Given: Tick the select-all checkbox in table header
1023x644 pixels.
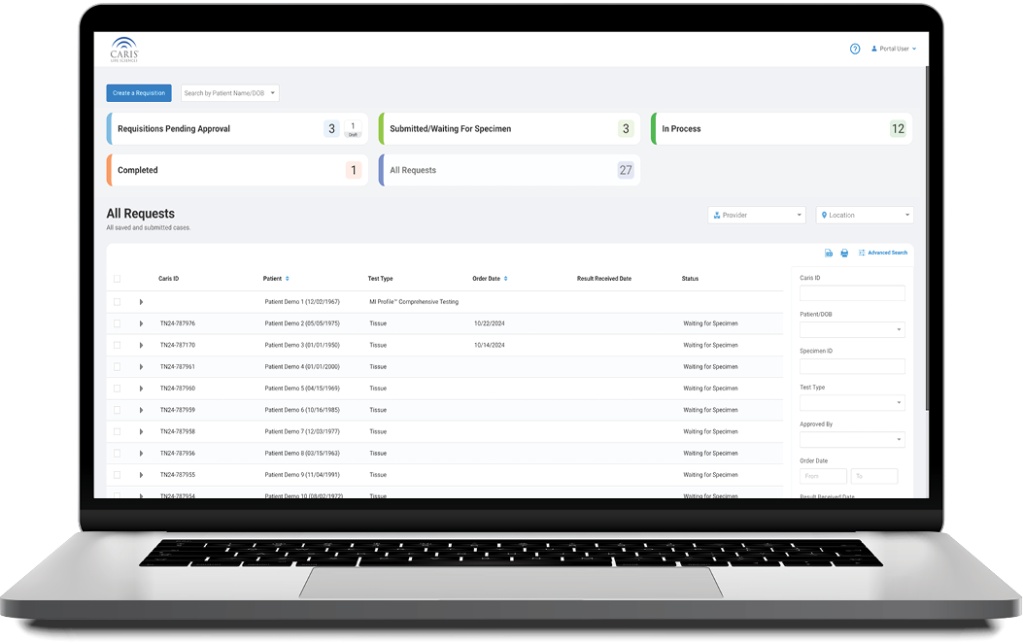Looking at the screenshot, I should point(117,279).
